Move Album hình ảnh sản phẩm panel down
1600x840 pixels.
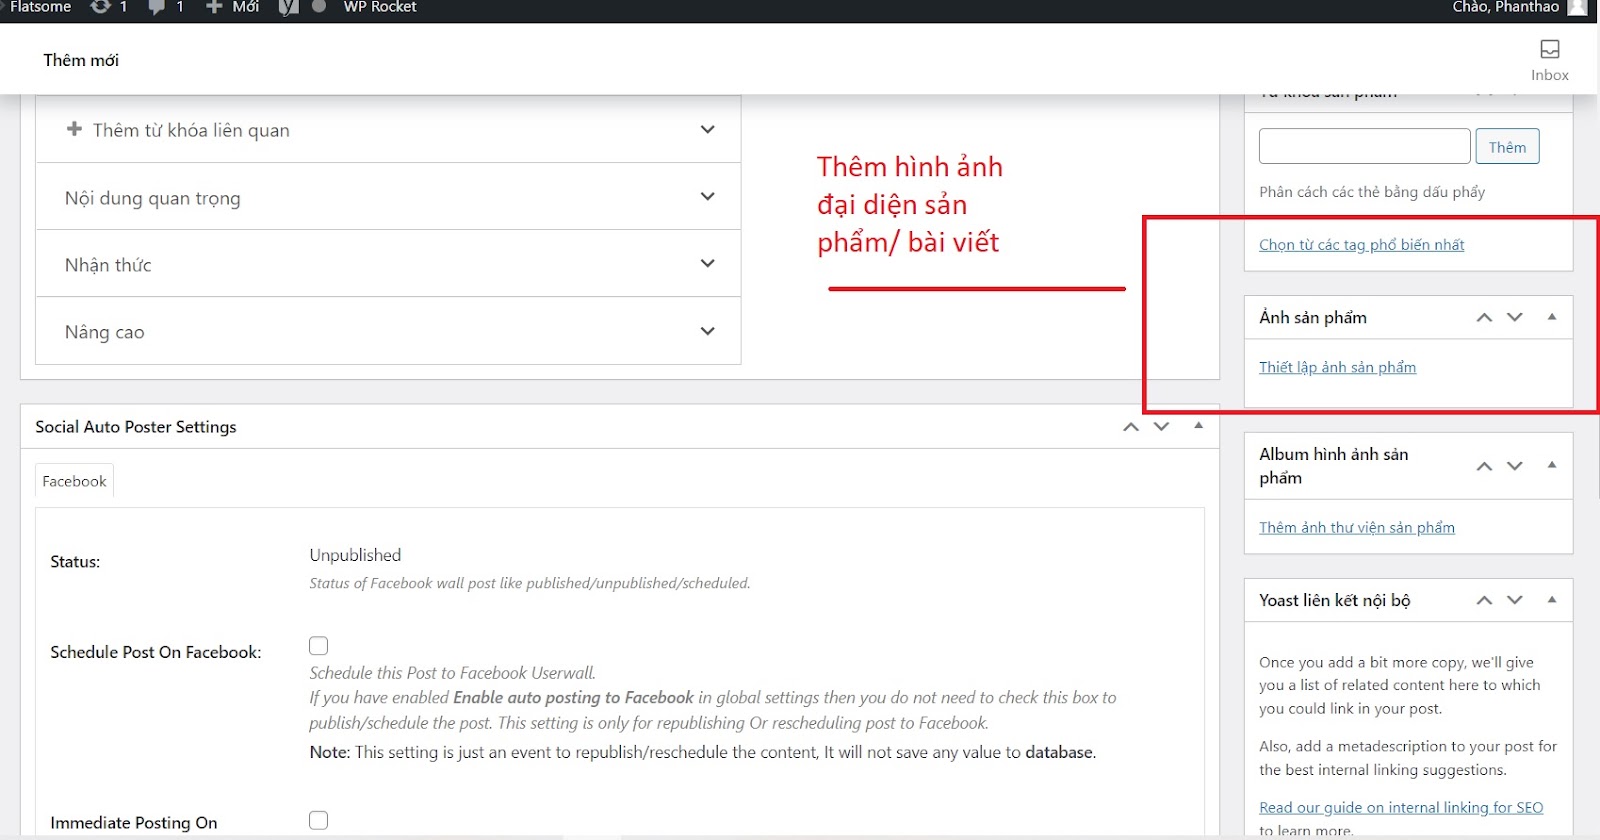pos(1515,466)
